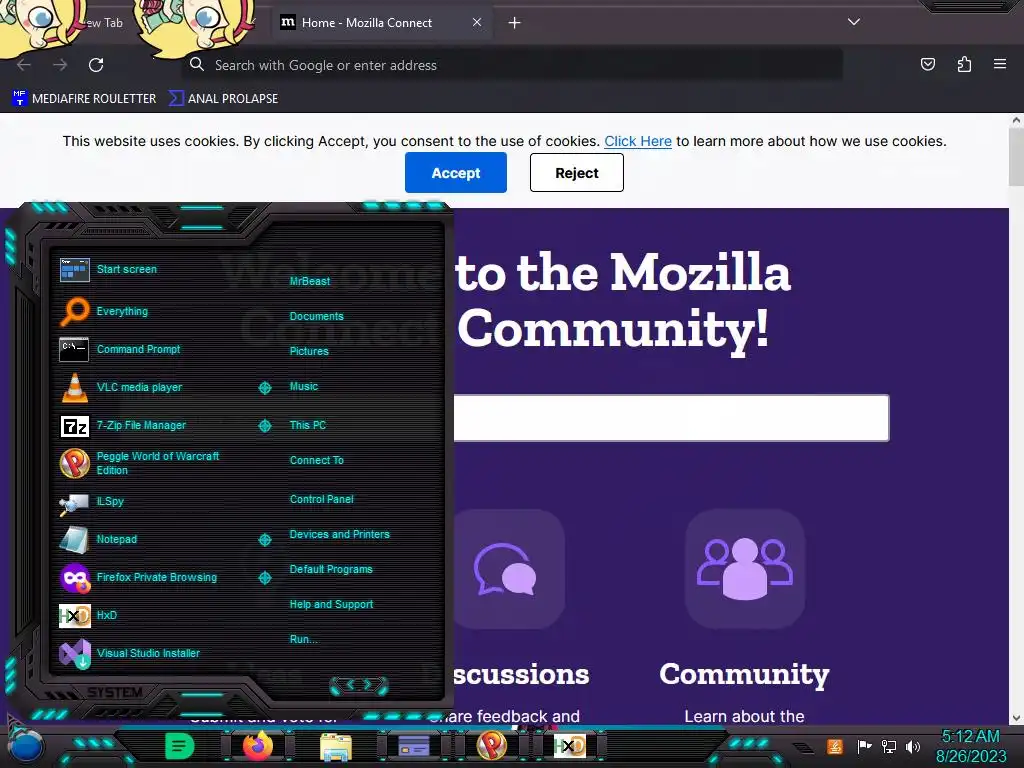Click the Save to Pocket icon
The width and height of the screenshot is (1024, 768).
click(927, 64)
